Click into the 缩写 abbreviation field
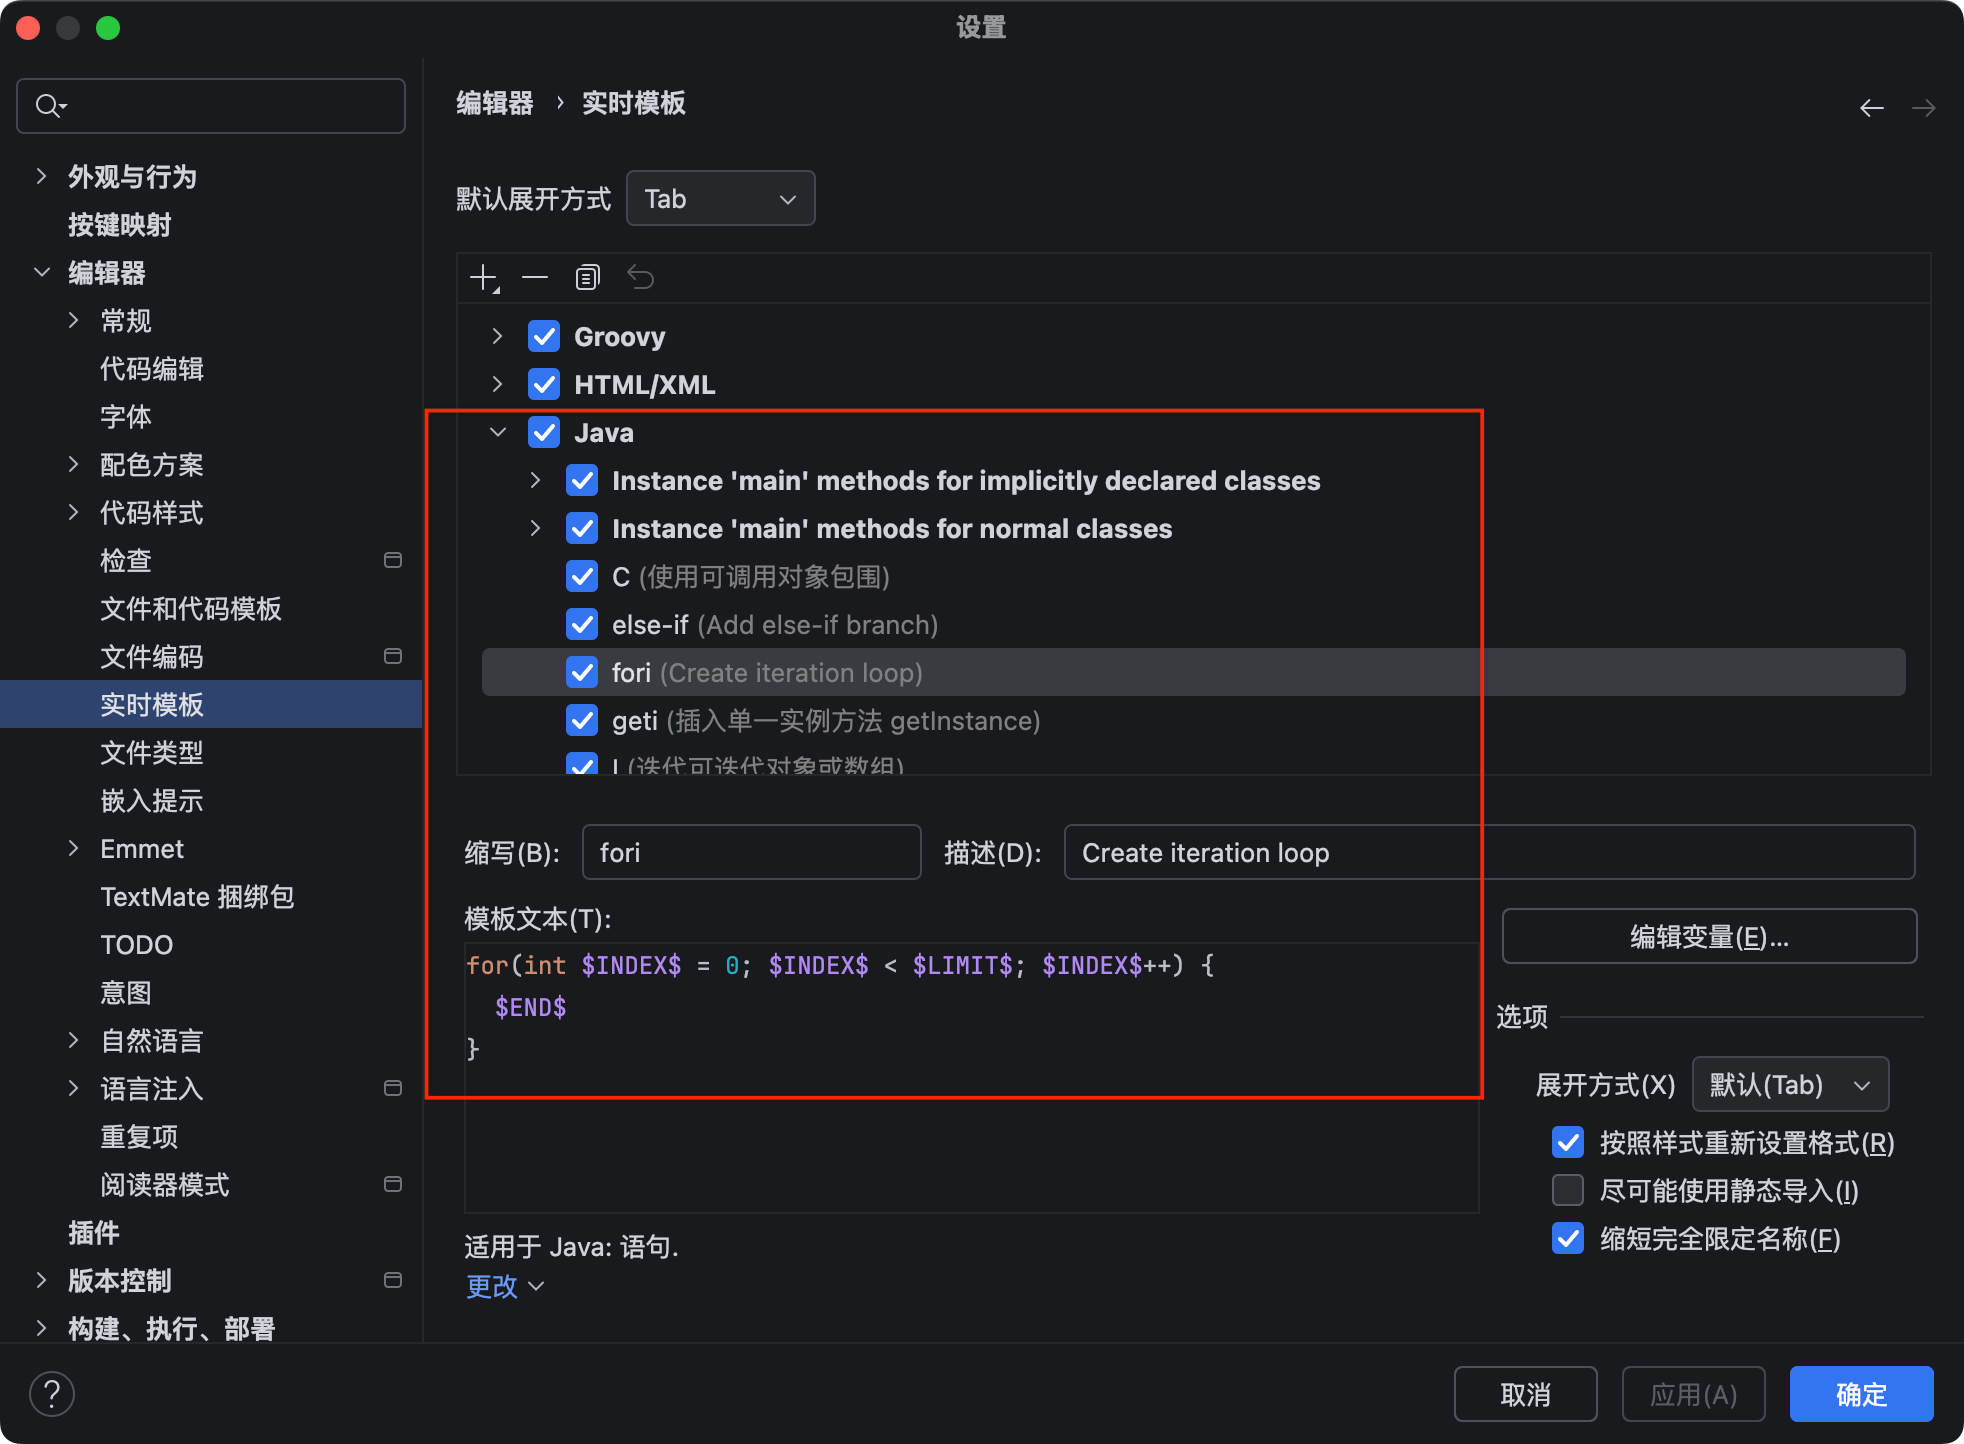The width and height of the screenshot is (1964, 1444). (751, 853)
